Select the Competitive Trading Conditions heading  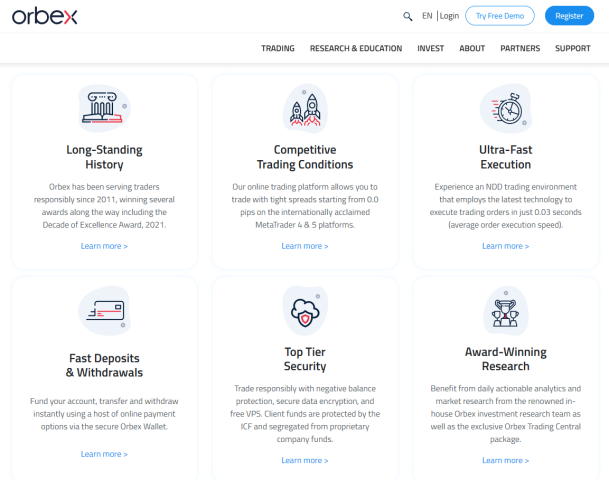305,157
